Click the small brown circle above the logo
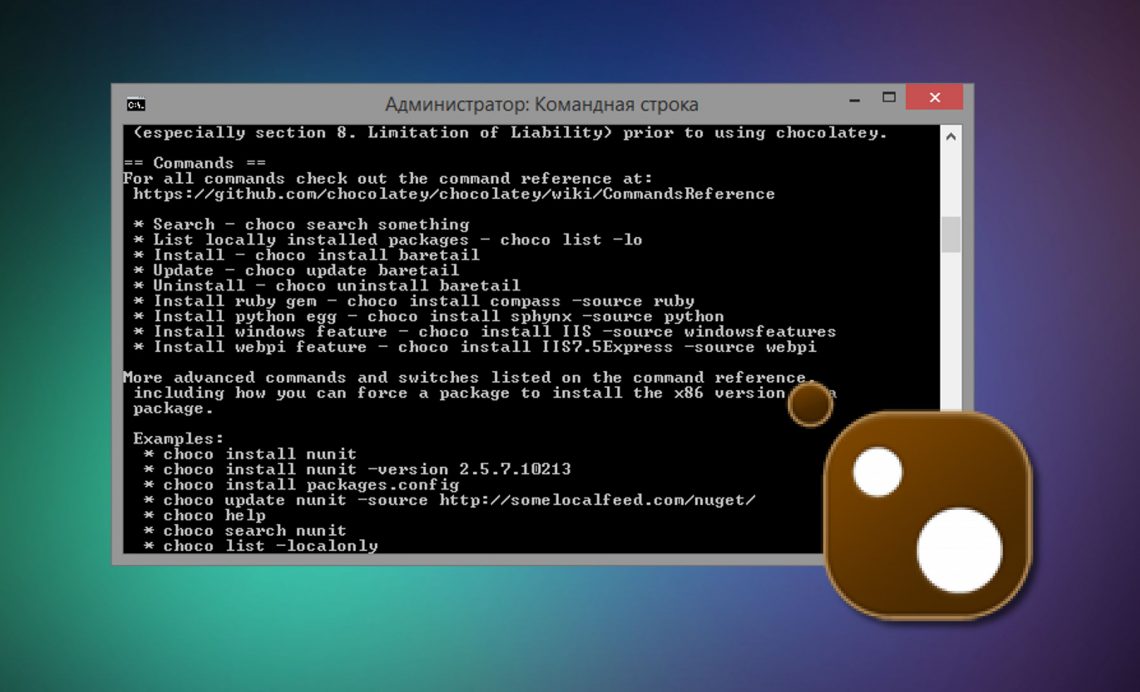 (810, 404)
